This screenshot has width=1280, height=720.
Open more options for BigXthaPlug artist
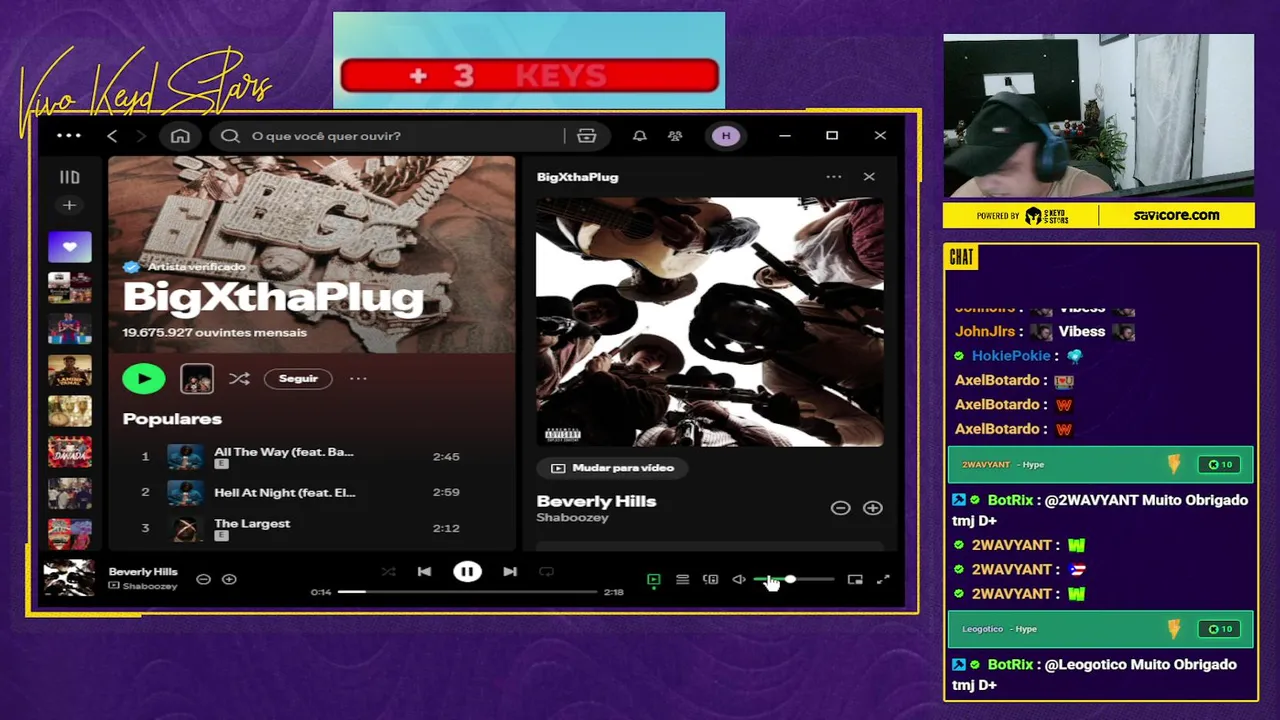click(x=358, y=378)
